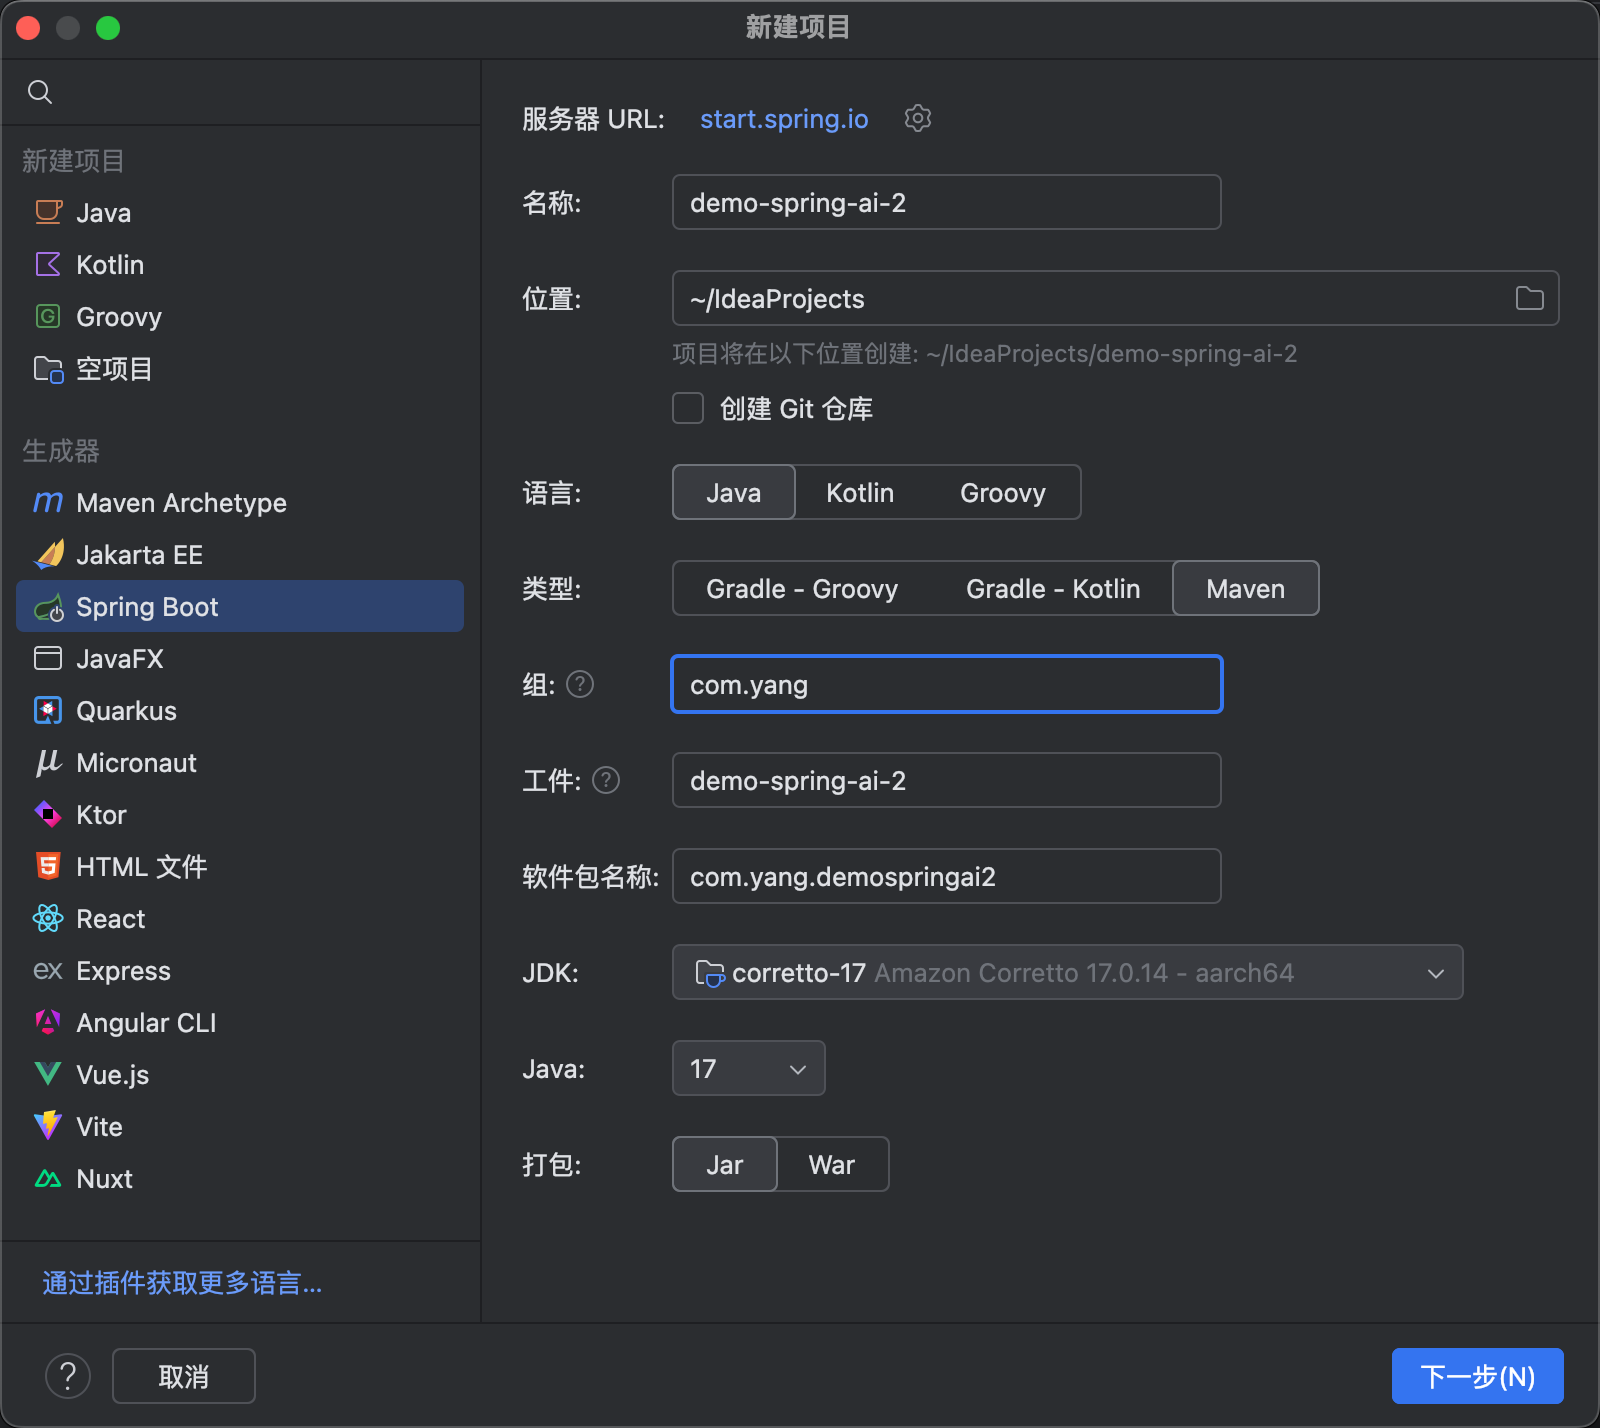Screen dimensions: 1600x1428
Task: Click the Jakarta EE sail icon
Action: click(48, 554)
